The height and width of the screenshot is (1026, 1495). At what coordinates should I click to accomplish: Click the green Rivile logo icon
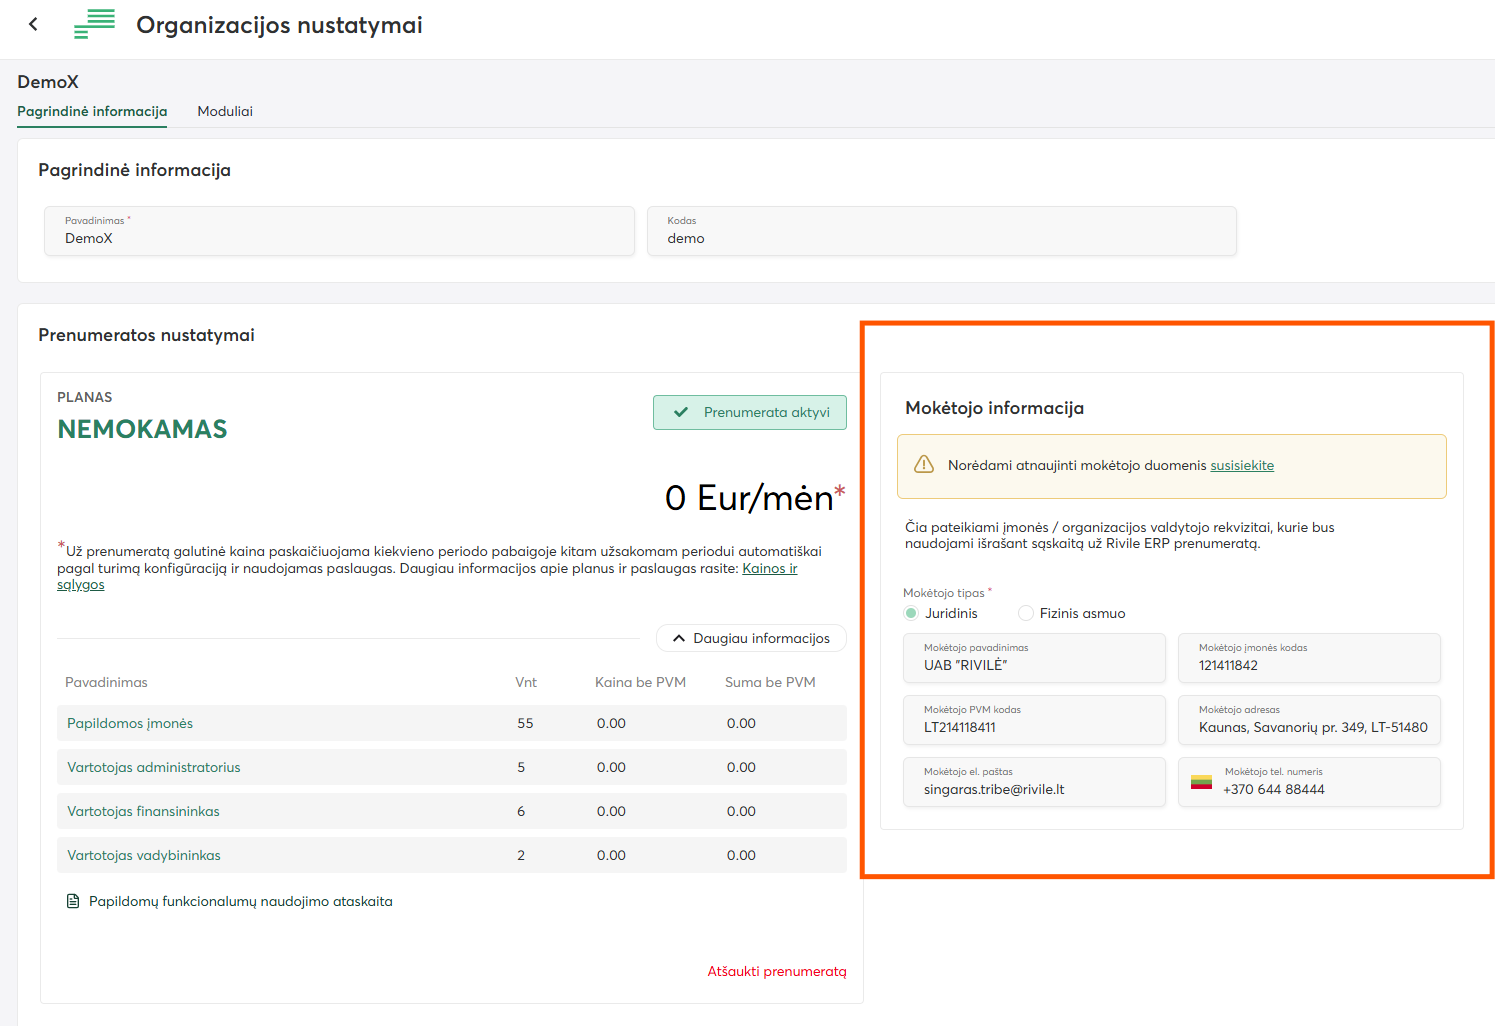95,24
